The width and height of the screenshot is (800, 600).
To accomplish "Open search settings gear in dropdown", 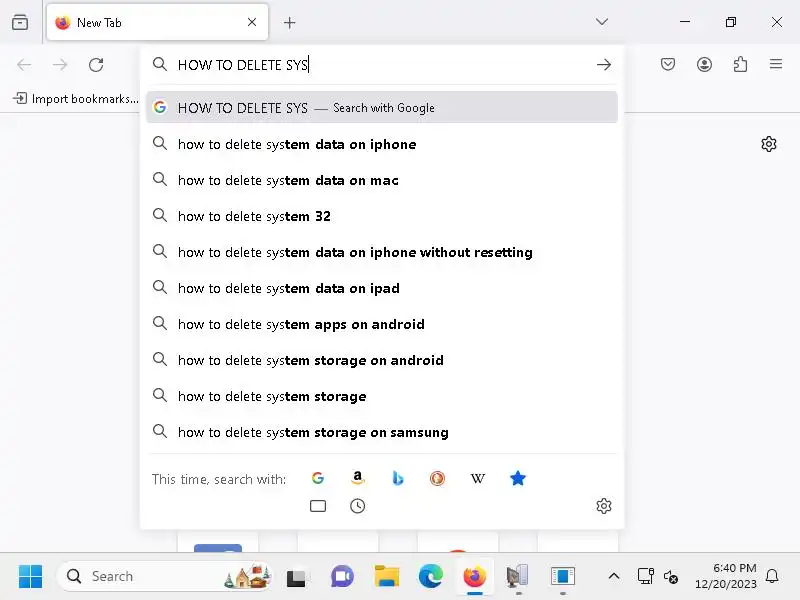I will point(604,506).
